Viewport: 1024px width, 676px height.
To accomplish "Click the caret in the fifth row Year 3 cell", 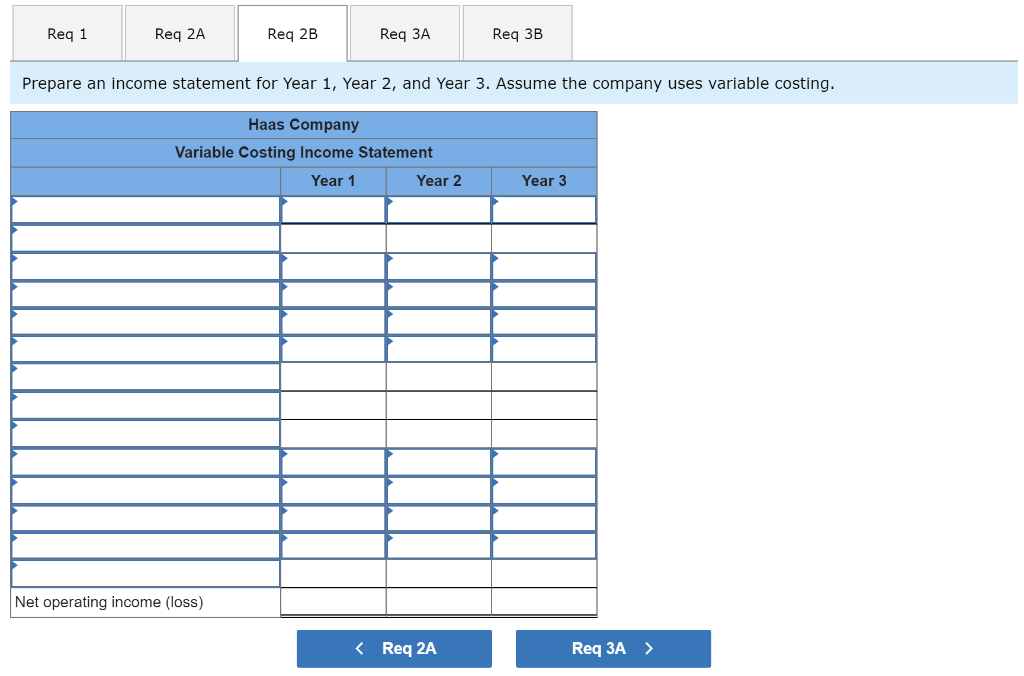I will [x=495, y=316].
